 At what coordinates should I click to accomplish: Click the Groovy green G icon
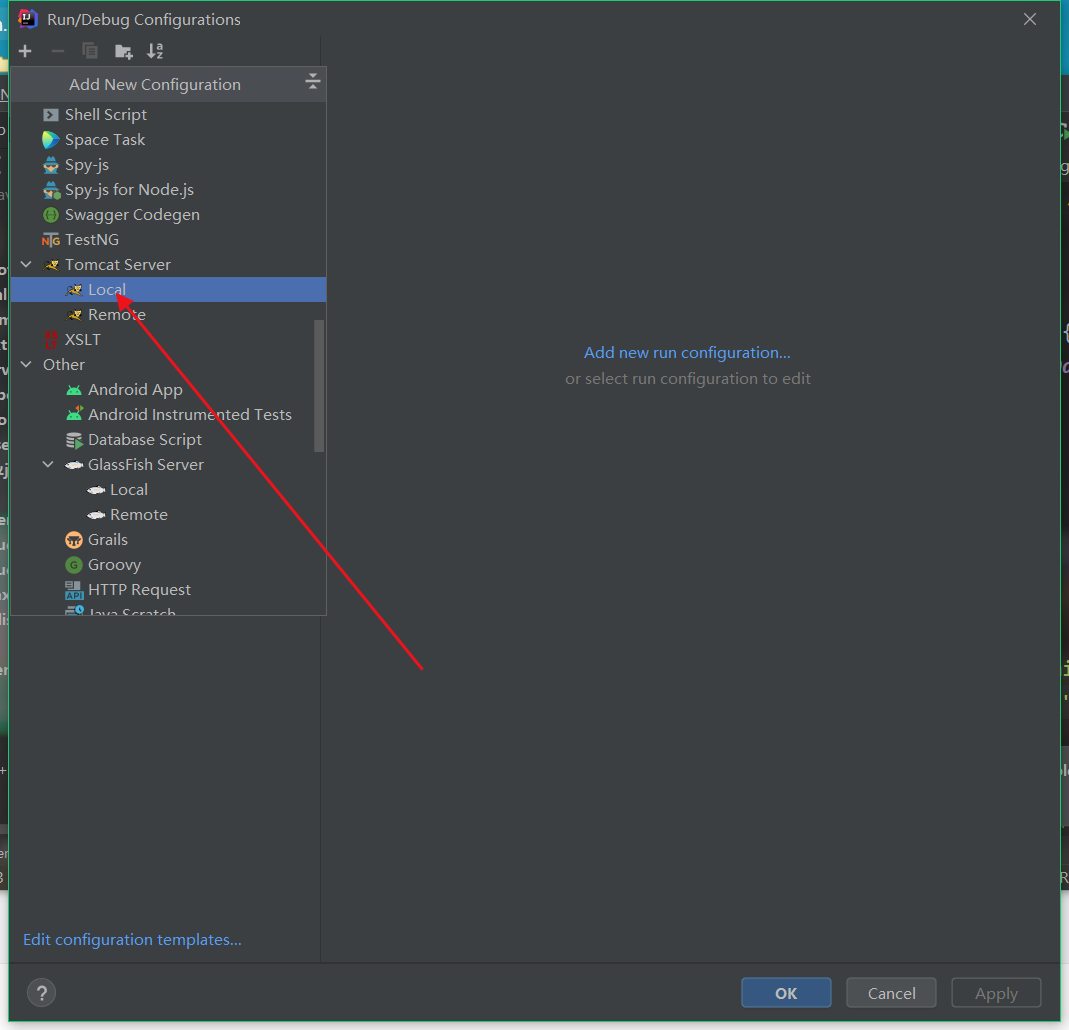[74, 564]
